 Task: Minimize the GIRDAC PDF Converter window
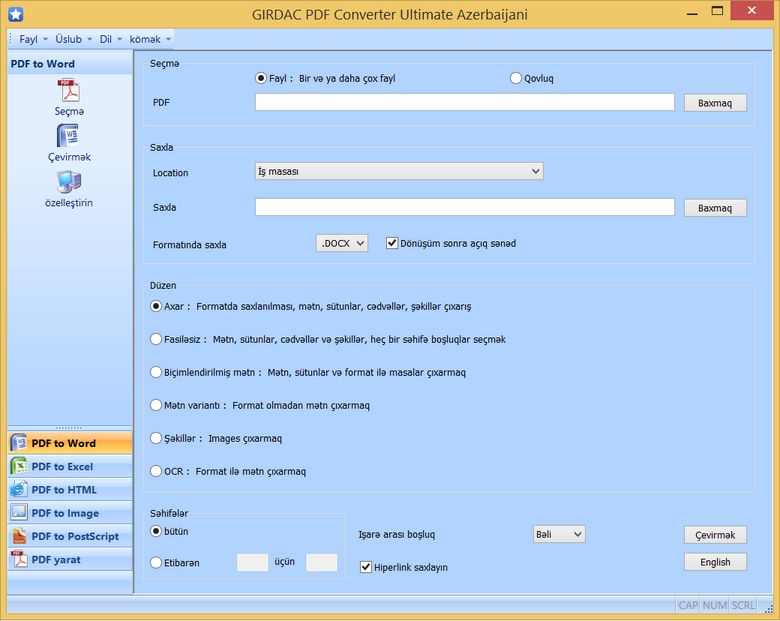(692, 13)
